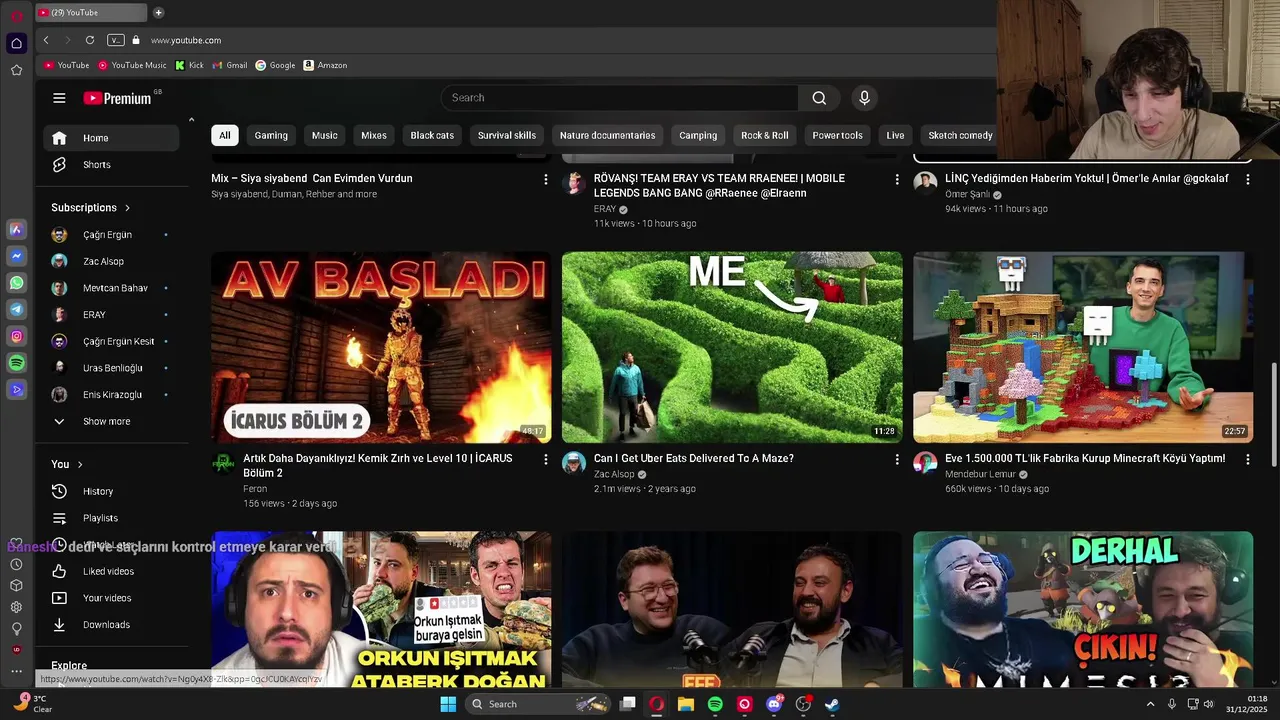Image resolution: width=1280 pixels, height=720 pixels.
Task: Open Discord from the Windows taskbar
Action: click(774, 704)
